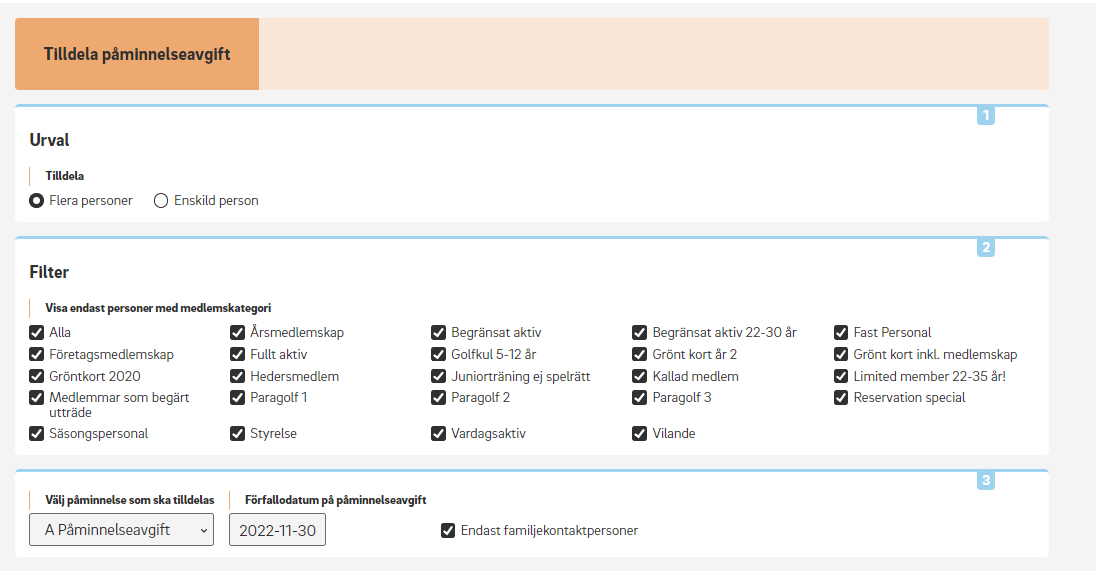Open the A Påminnelseavgift dropdown
The height and width of the screenshot is (571, 1096).
coord(121,530)
